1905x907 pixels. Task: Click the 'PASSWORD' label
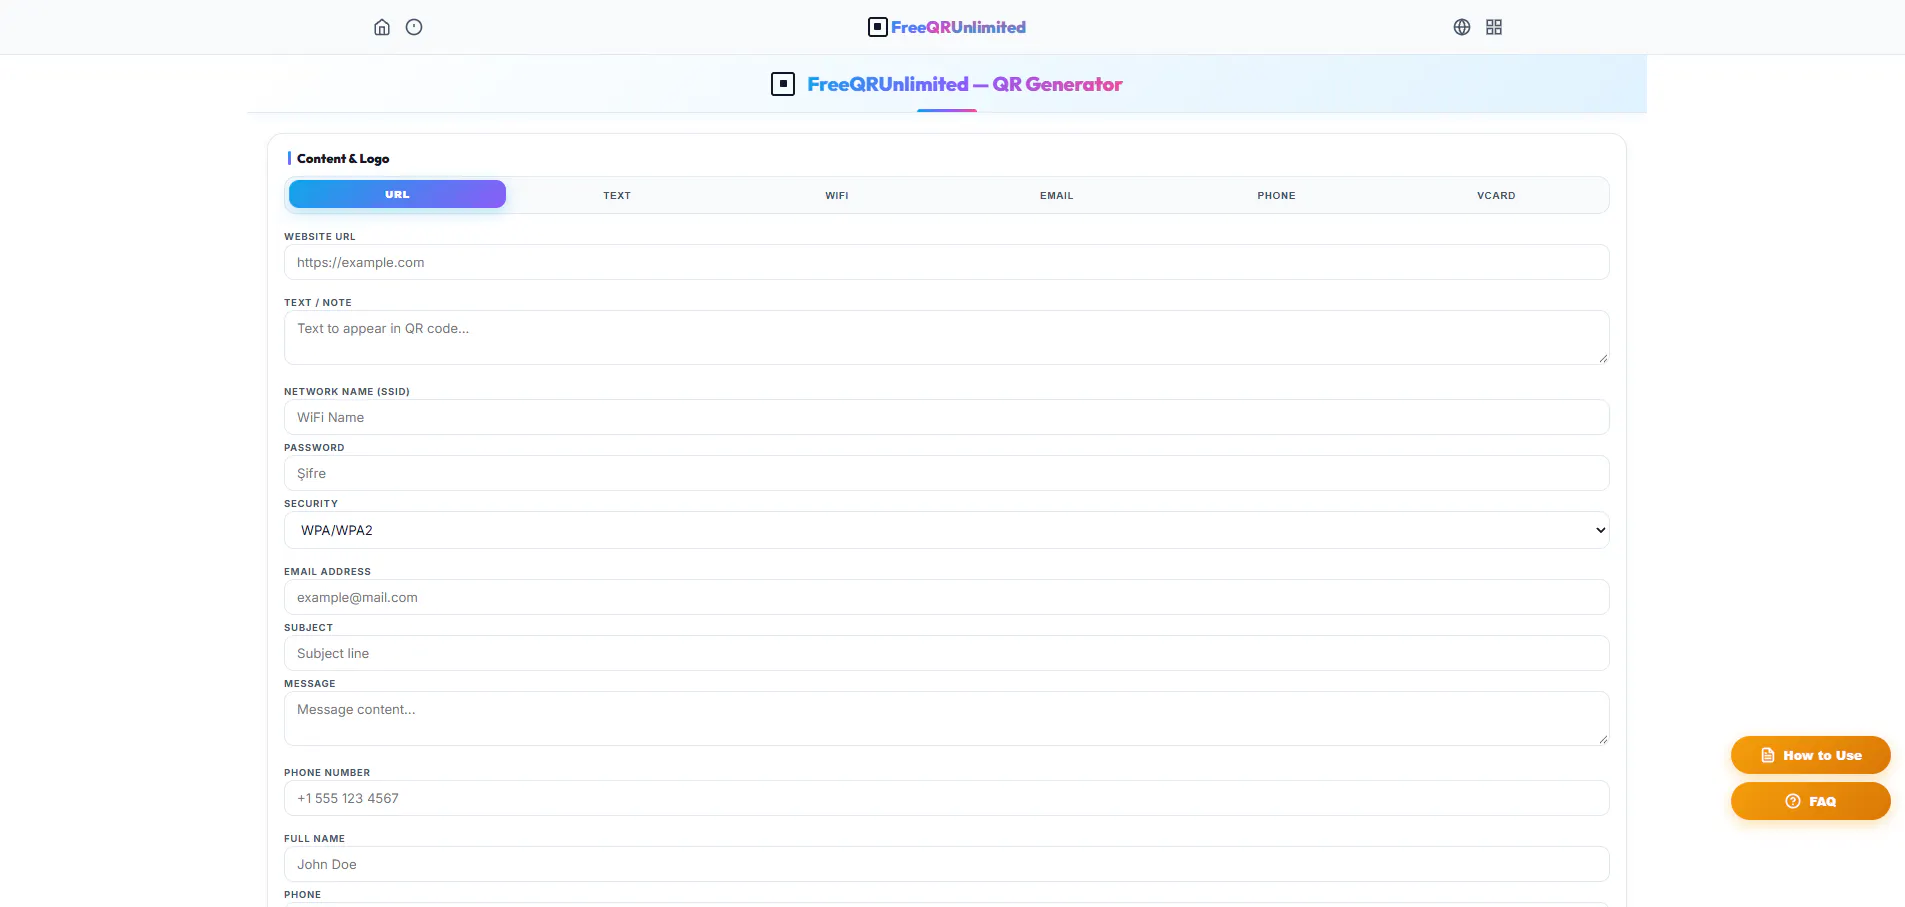(x=314, y=448)
